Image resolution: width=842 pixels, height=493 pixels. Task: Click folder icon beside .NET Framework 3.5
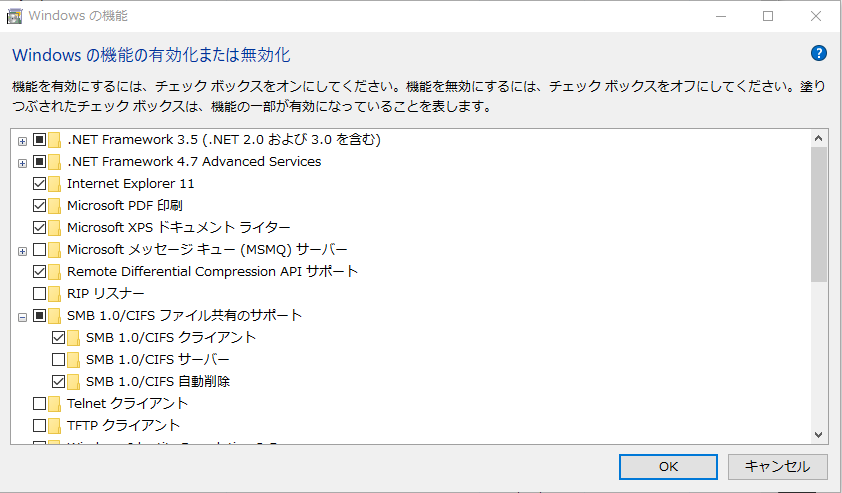54,140
